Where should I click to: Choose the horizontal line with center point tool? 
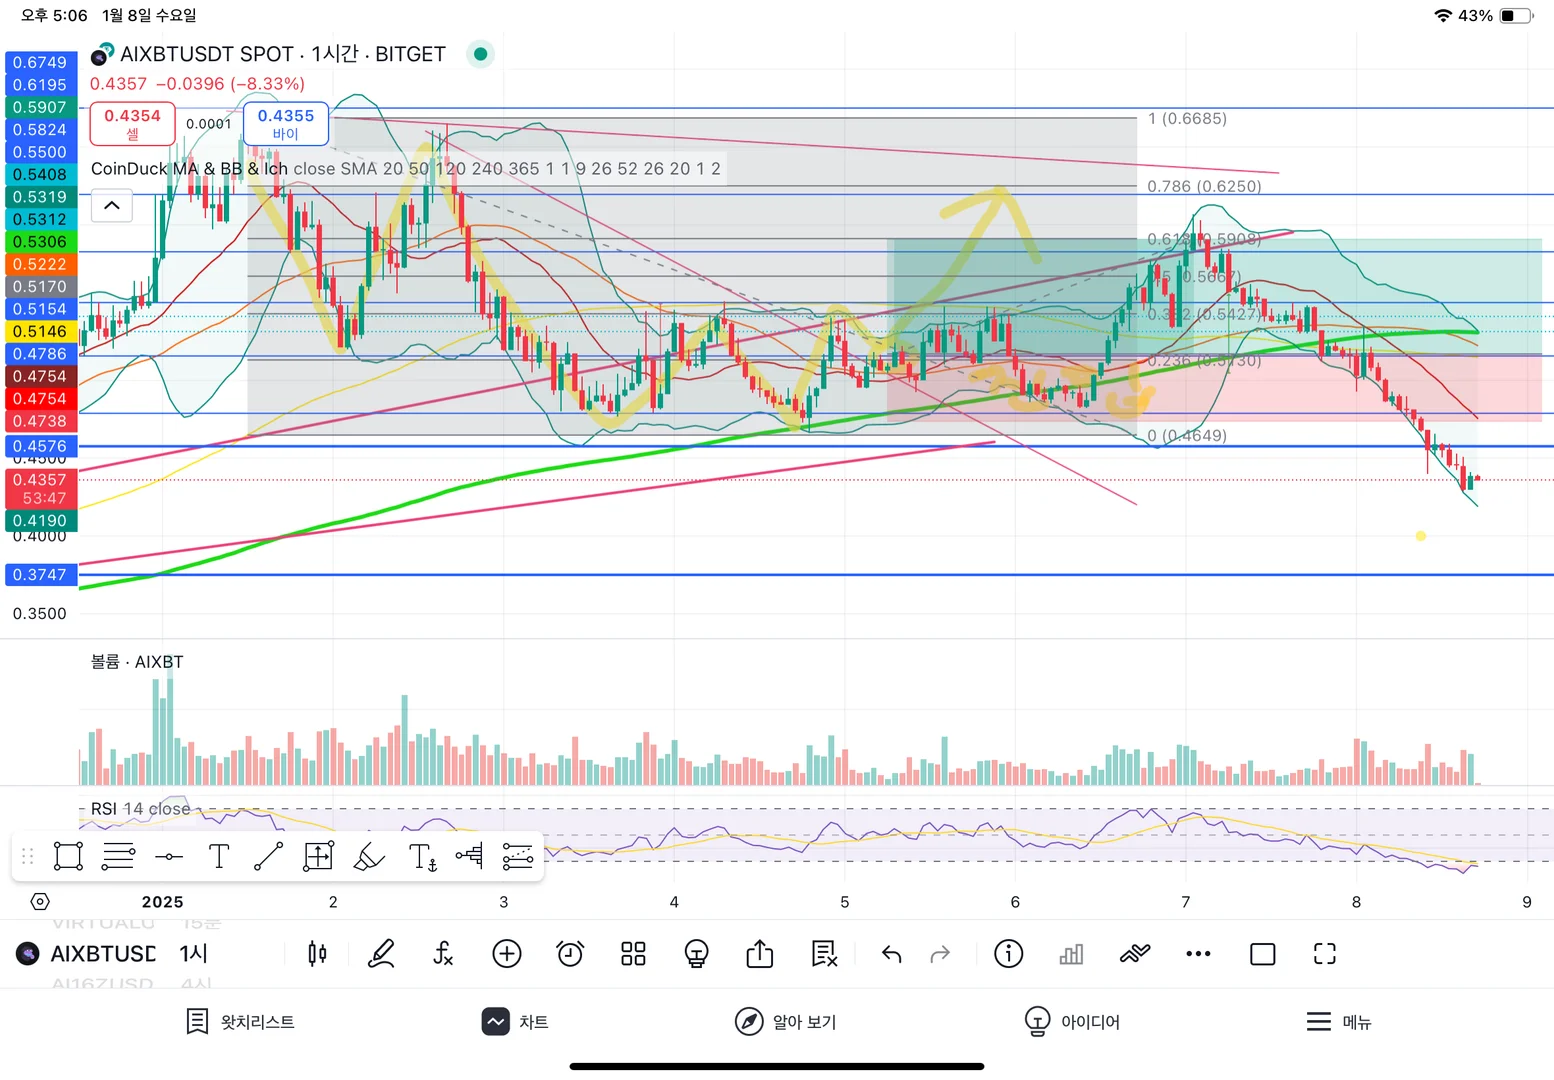pyautogui.click(x=169, y=856)
